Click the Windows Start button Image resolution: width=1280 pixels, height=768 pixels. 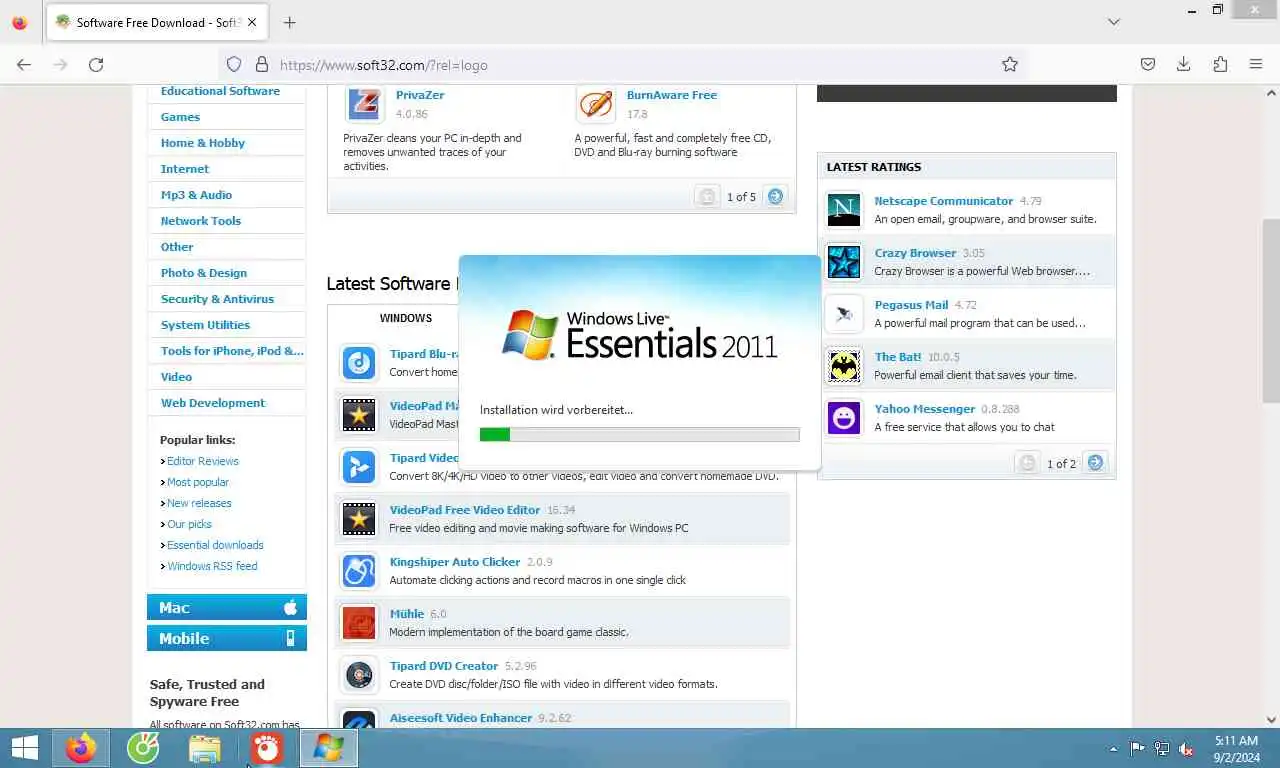tap(24, 748)
